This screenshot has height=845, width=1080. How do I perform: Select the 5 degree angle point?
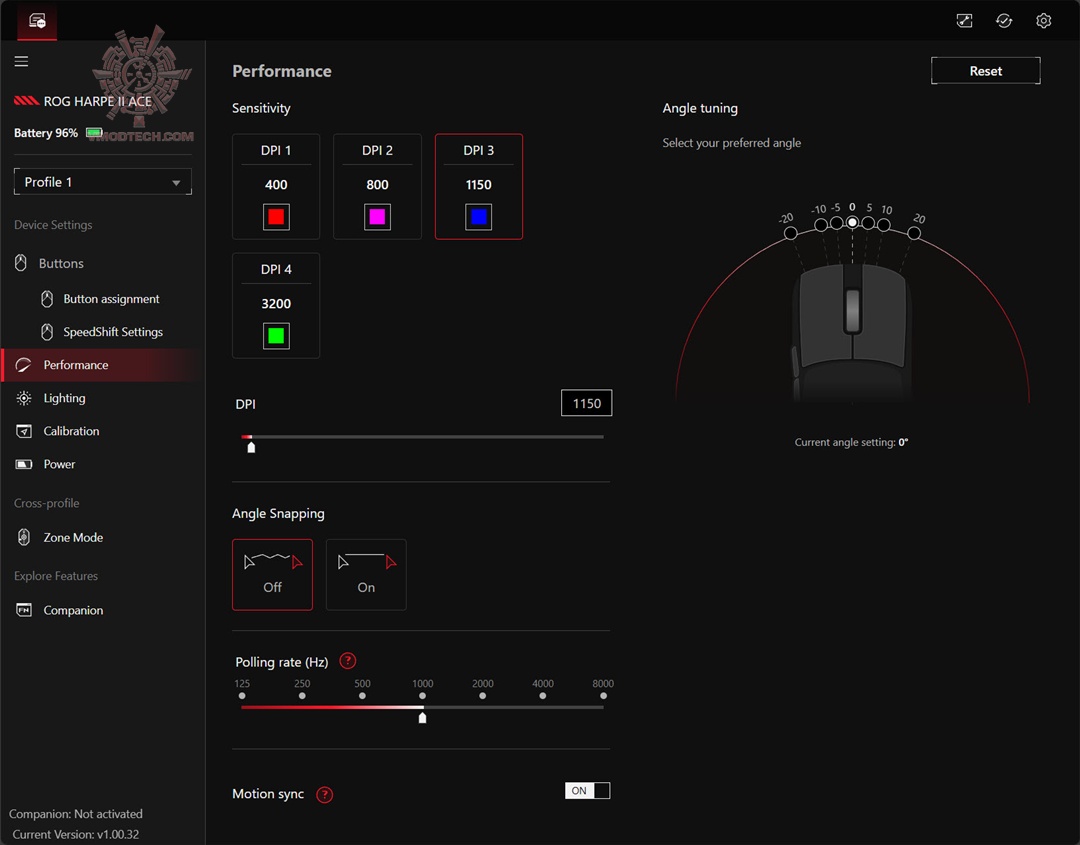click(868, 222)
